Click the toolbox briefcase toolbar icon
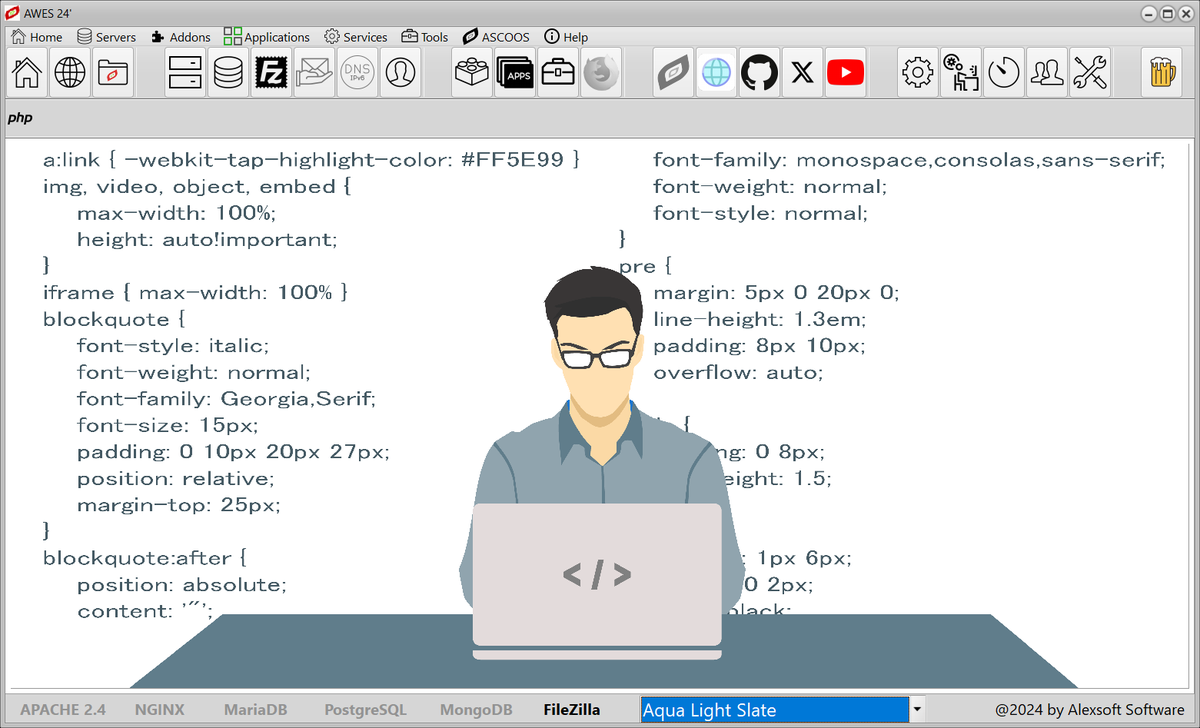Screen dimensions: 1200x728 coord(558,73)
